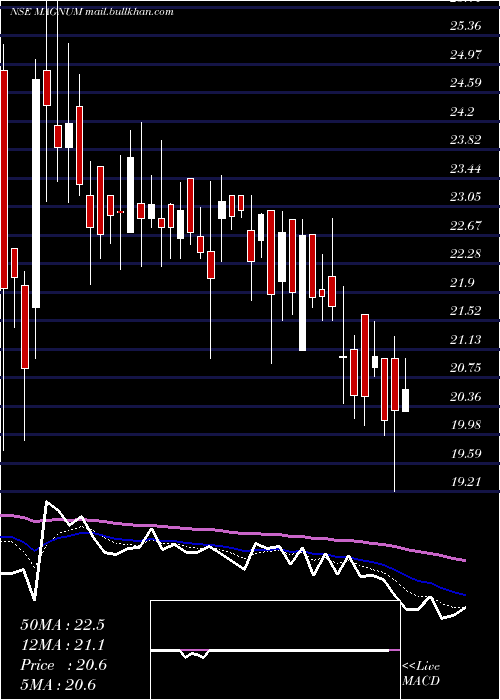The width and height of the screenshot is (500, 700).
Task: Click the 22.28 price axis label
Action: (466, 254)
